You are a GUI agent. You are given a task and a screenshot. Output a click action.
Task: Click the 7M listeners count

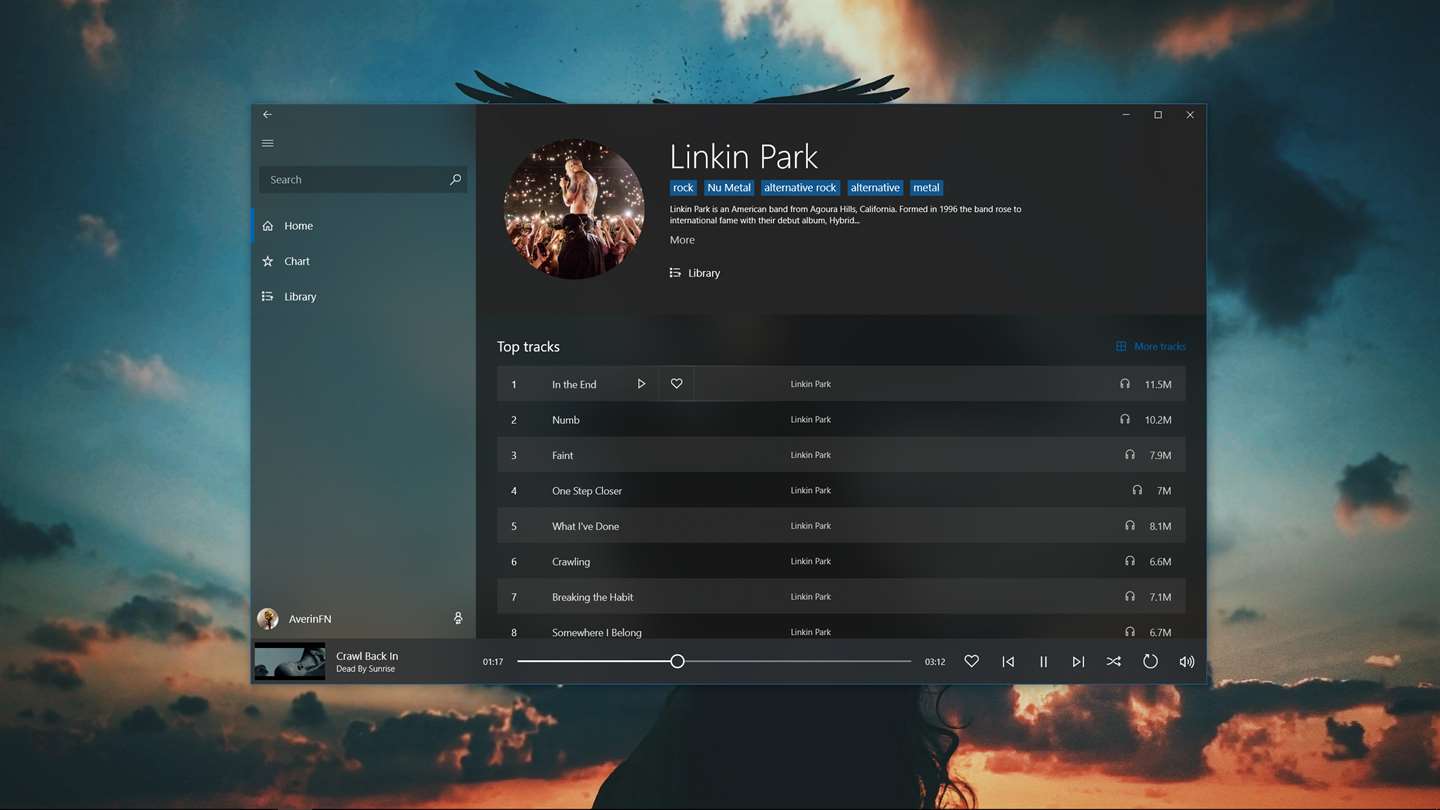1164,491
